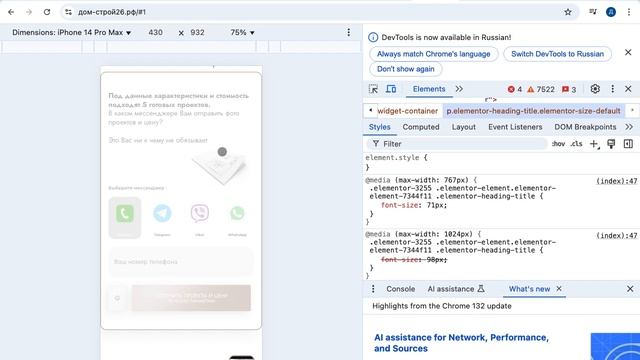Click the viewport width field 430
The image size is (640, 360).
[156, 33]
